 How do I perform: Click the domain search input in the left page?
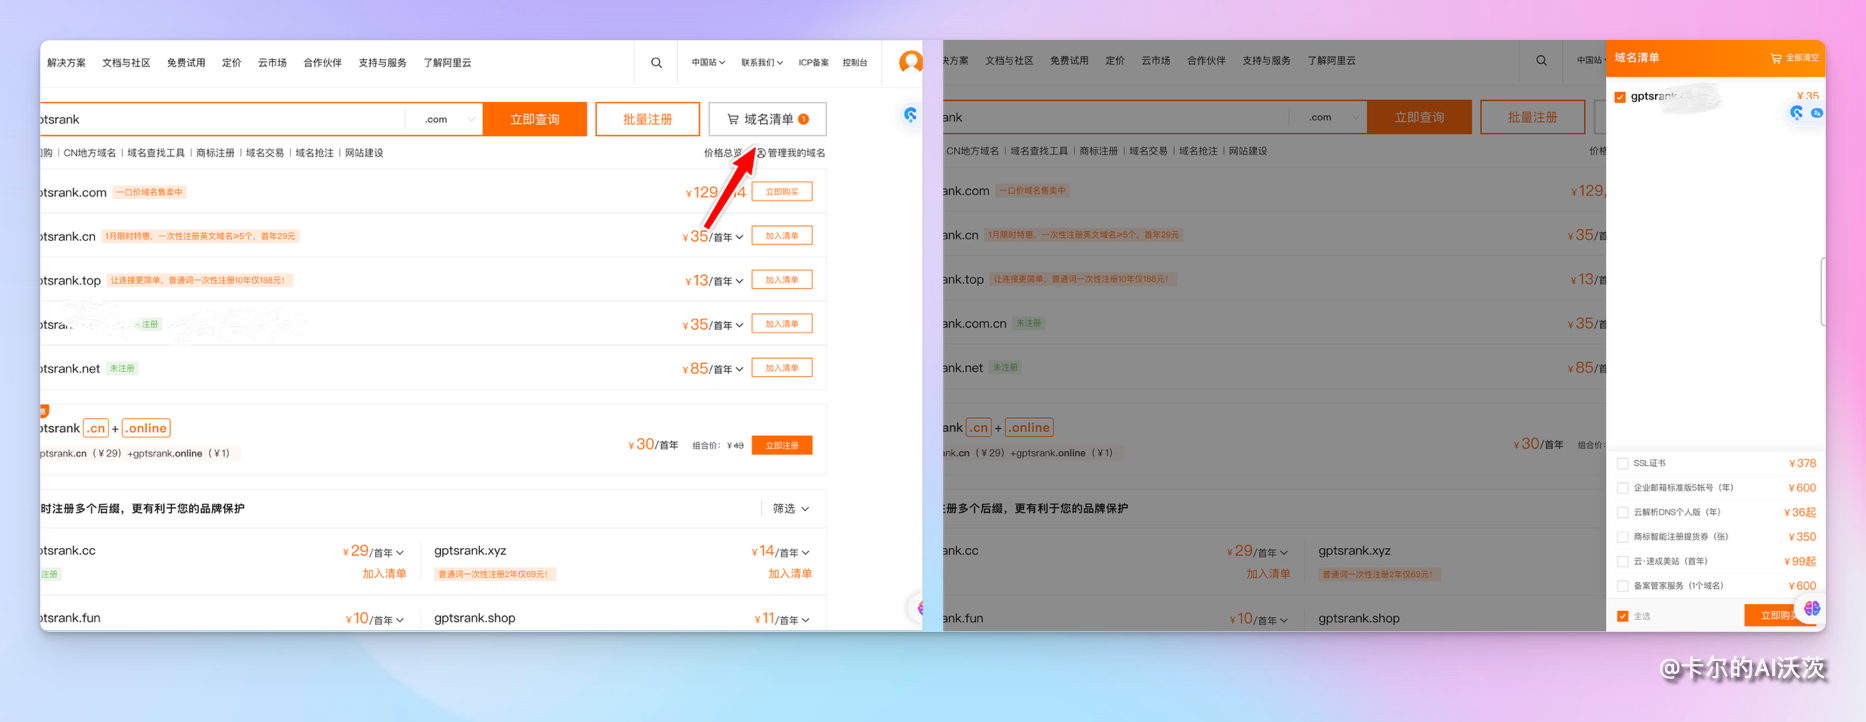(222, 119)
